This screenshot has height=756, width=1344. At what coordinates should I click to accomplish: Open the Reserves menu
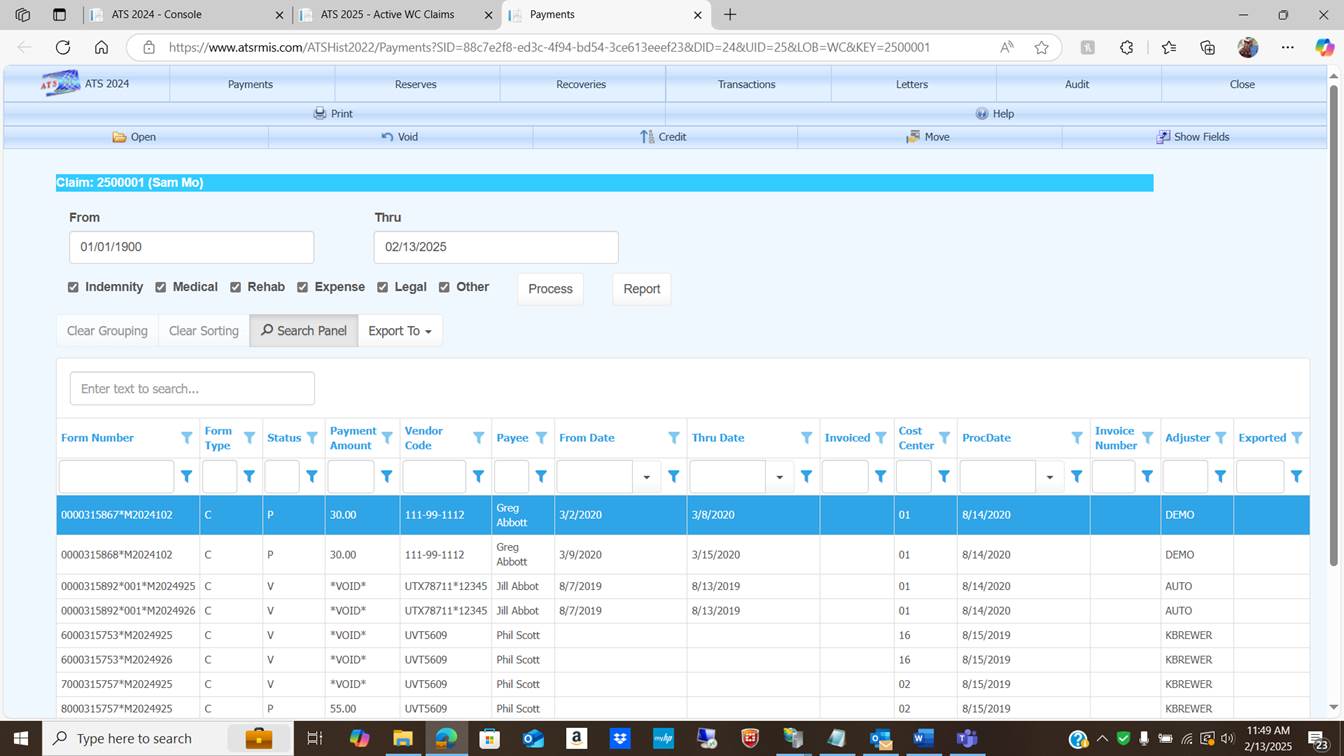[415, 85]
